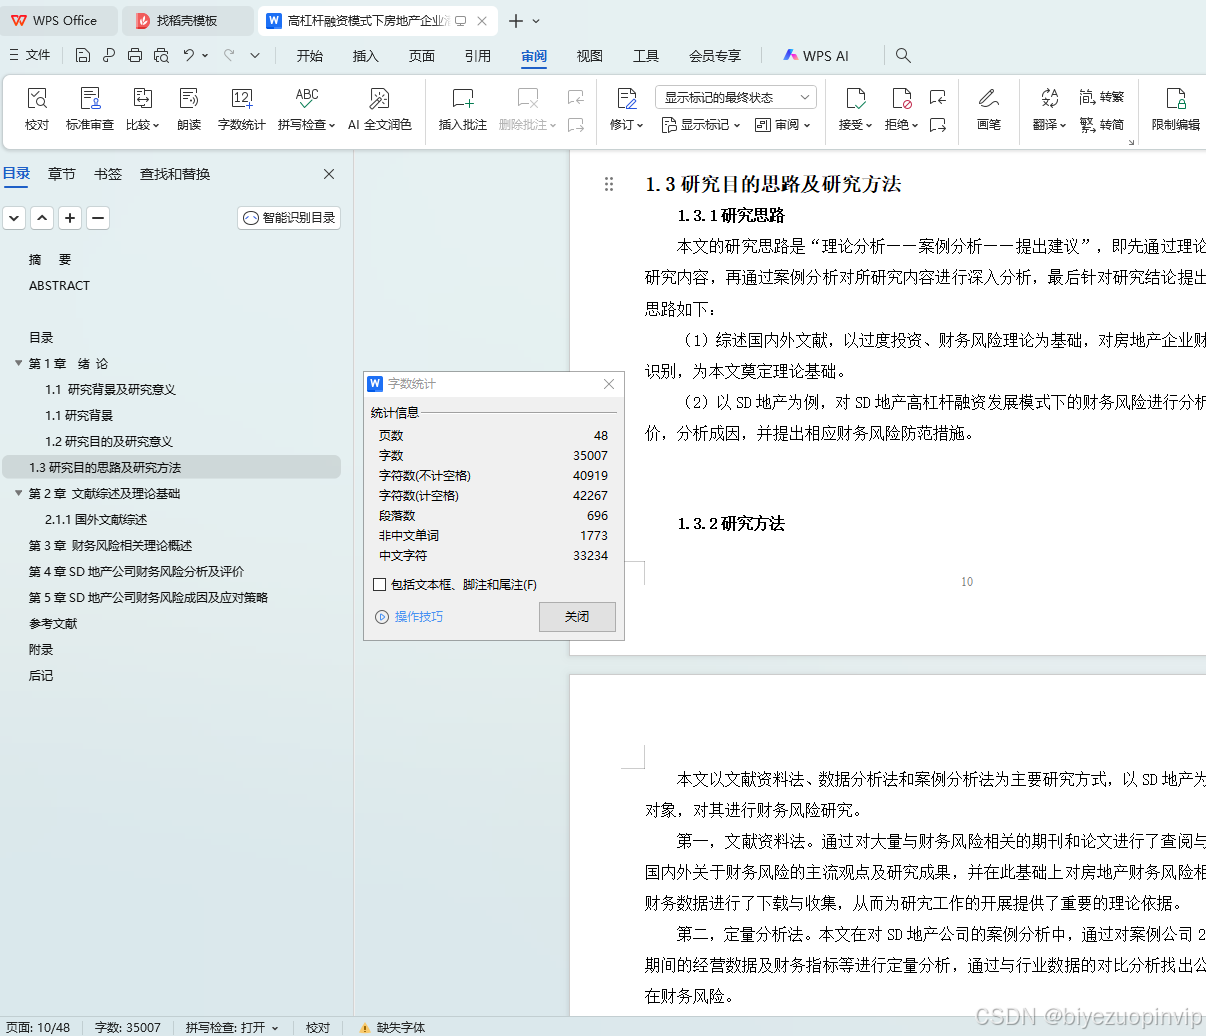The image size is (1206, 1036).
Task: Click the export icon beside the save icon
Action: pos(109,55)
